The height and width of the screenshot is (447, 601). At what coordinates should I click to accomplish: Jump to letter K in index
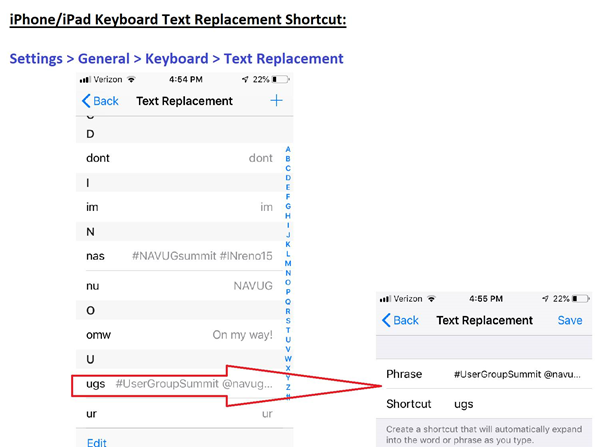pyautogui.click(x=288, y=244)
